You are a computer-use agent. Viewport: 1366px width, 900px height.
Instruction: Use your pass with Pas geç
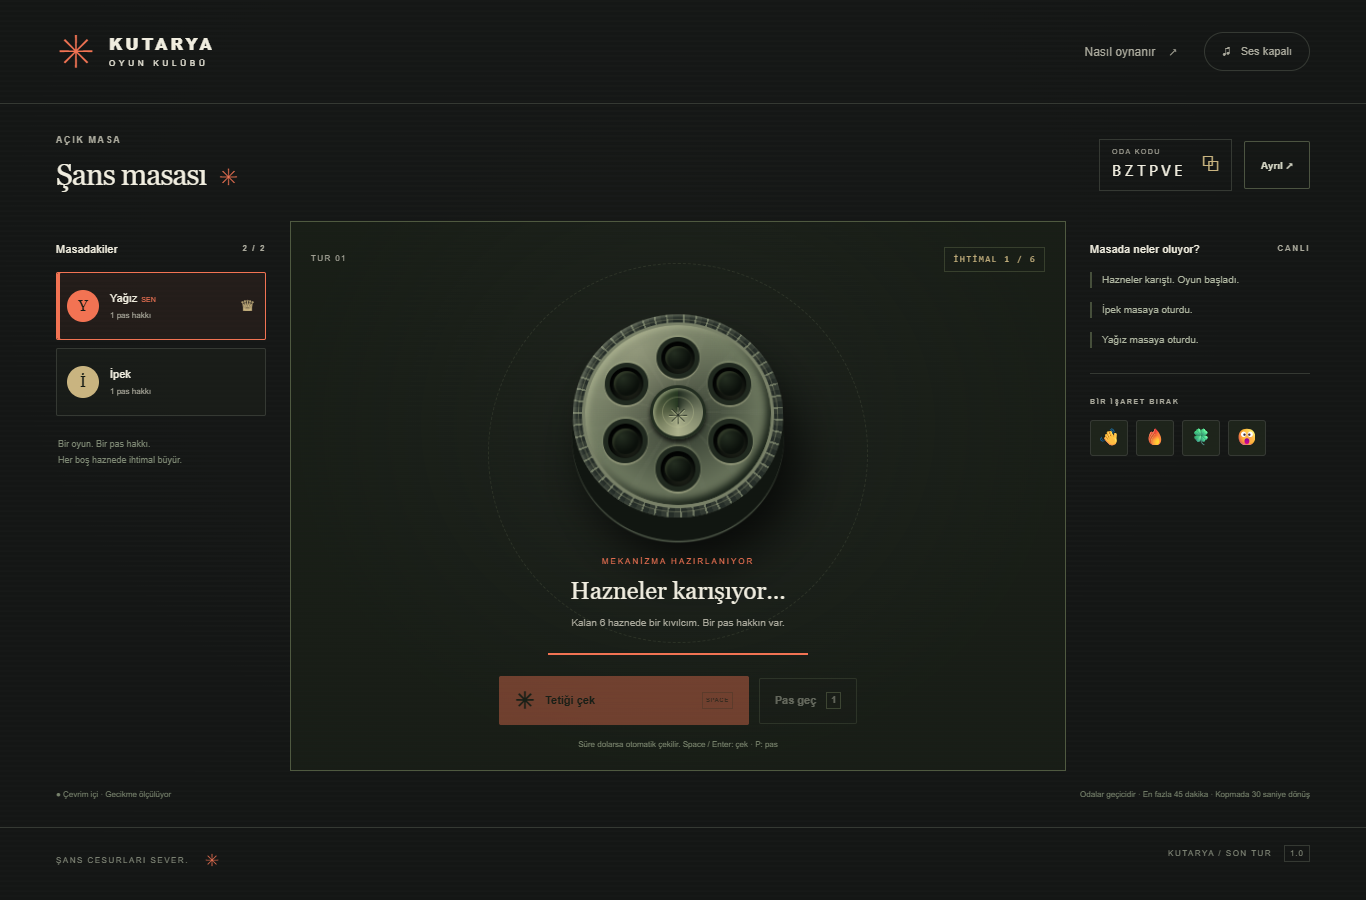coord(808,700)
